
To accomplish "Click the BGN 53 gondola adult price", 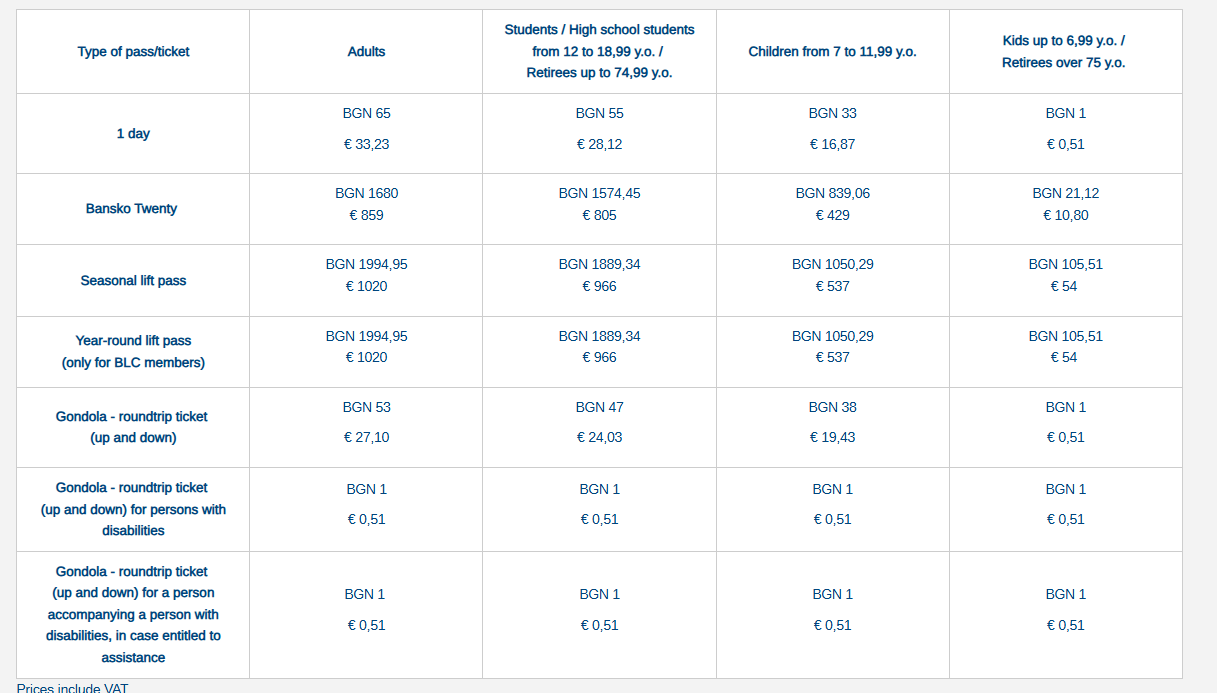I will point(366,408).
